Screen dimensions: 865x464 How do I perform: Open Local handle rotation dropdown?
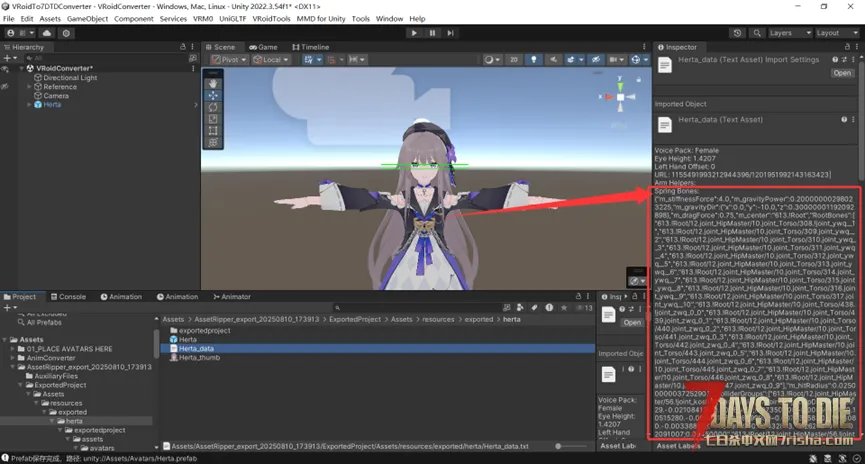pos(270,60)
